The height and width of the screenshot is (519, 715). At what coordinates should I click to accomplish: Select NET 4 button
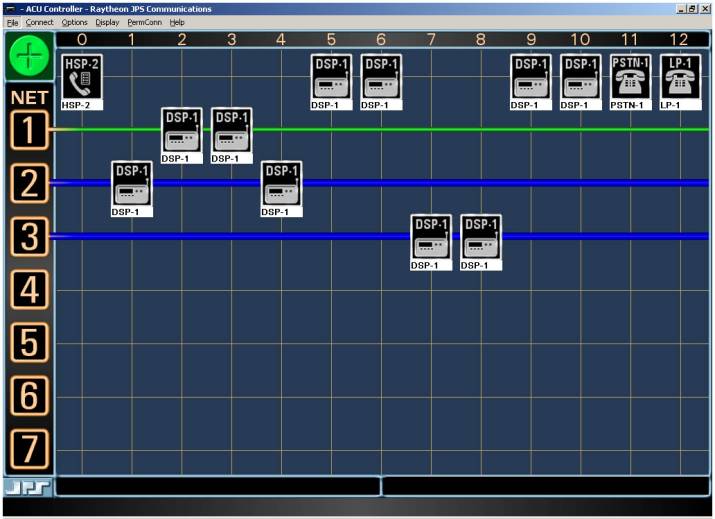pos(29,291)
